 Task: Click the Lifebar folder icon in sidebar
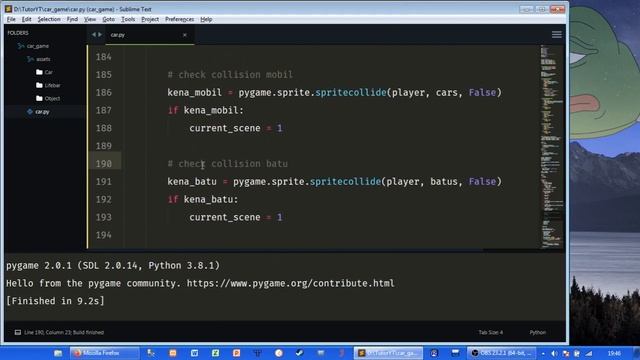pyautogui.click(x=39, y=85)
